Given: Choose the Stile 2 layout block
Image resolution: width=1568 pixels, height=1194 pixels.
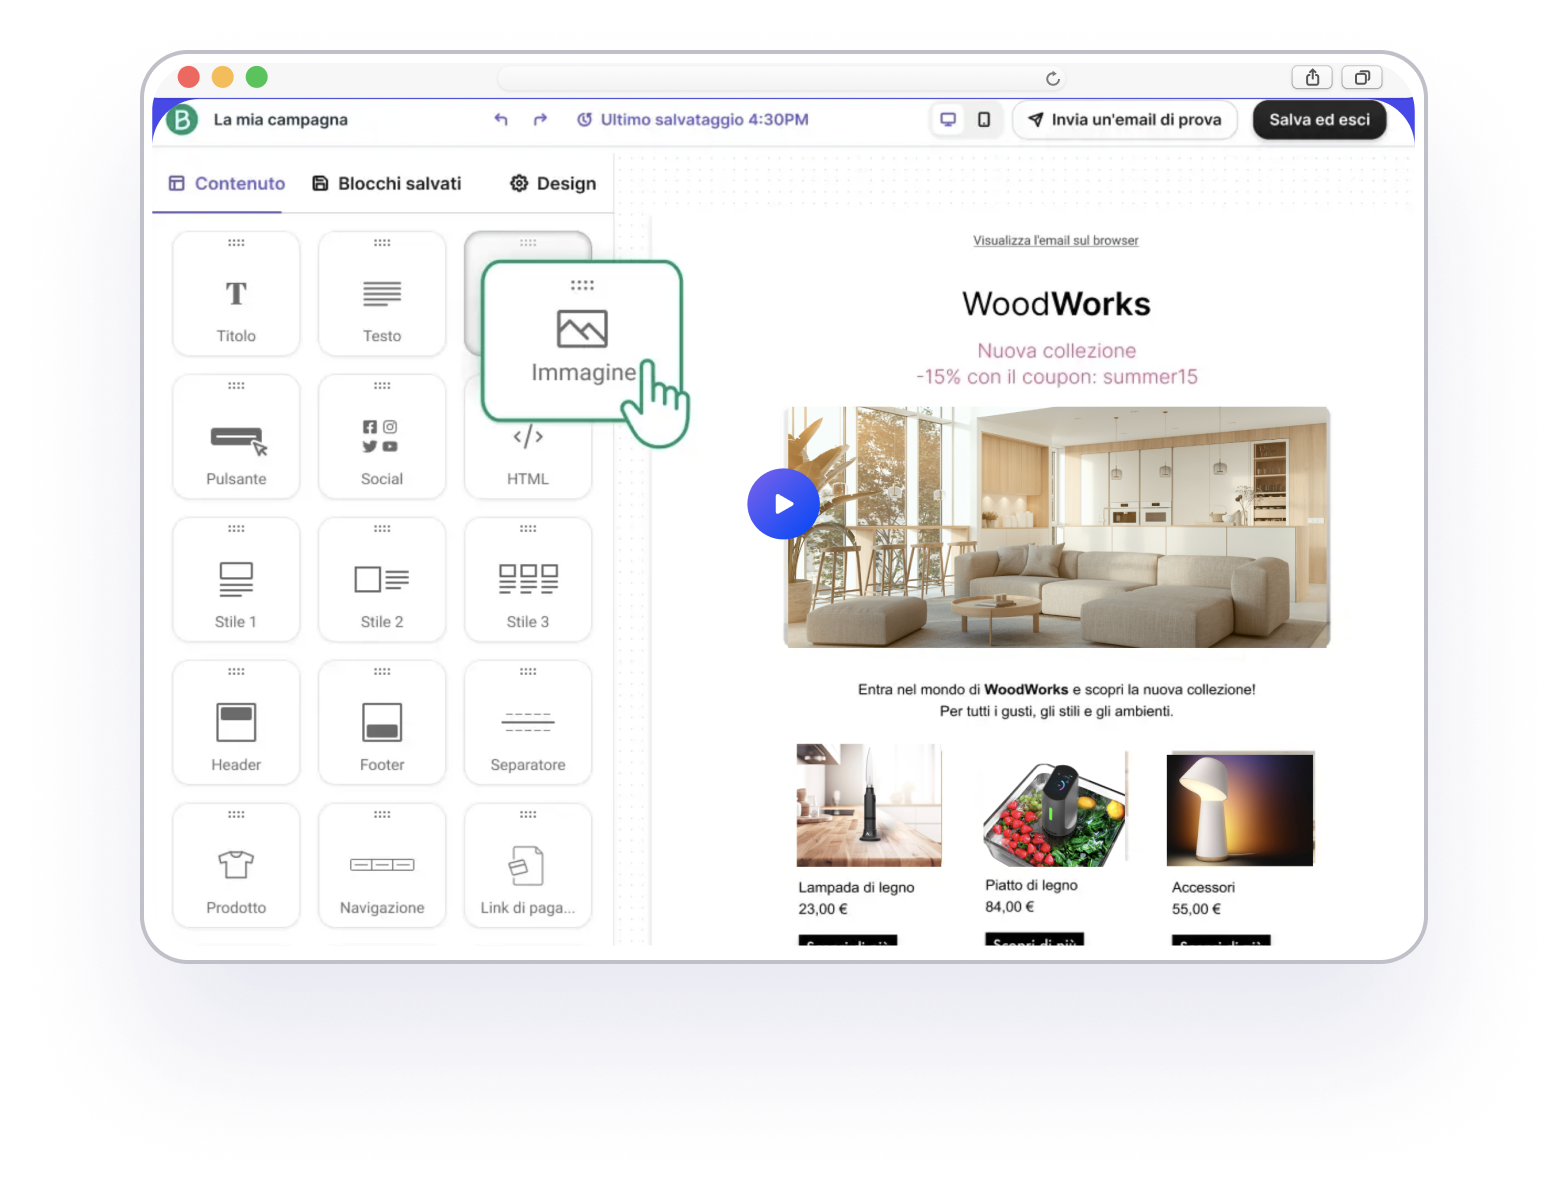Looking at the screenshot, I should 382,581.
